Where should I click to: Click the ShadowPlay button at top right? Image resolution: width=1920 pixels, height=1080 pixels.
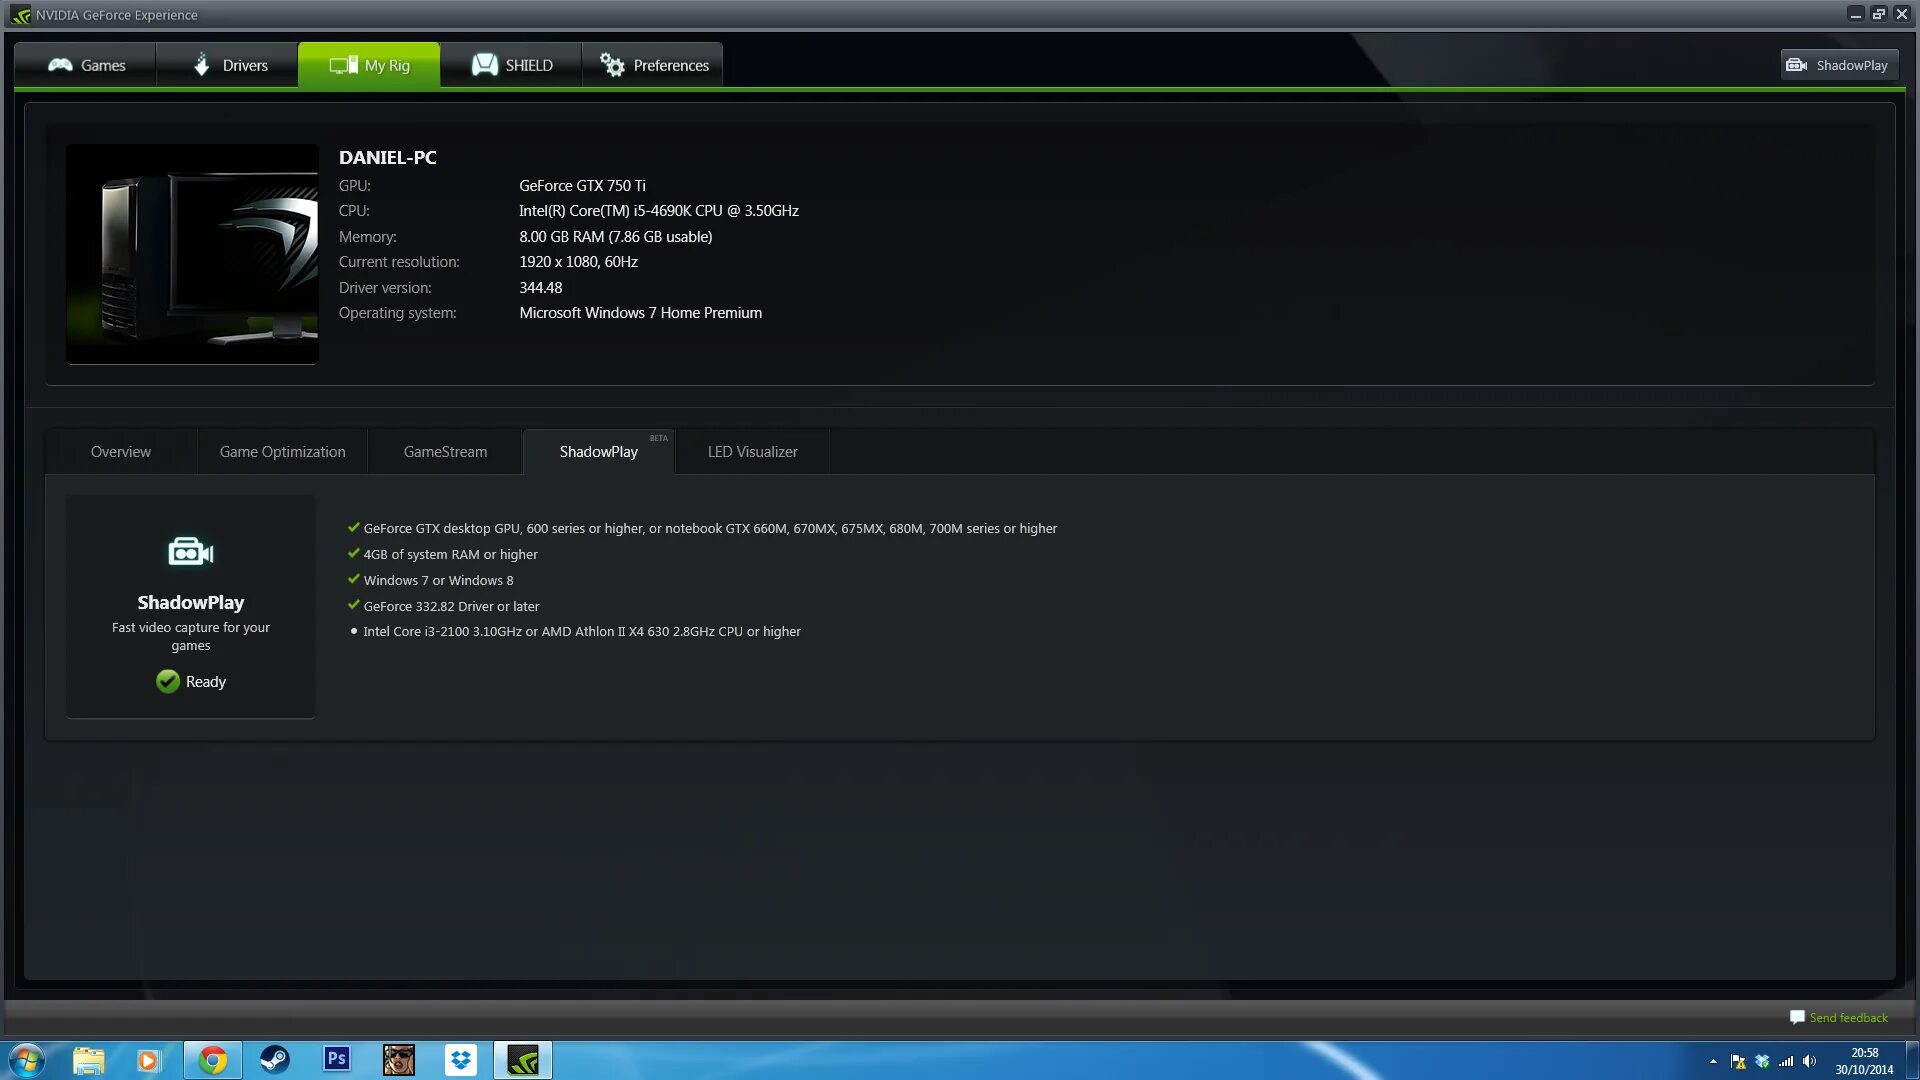click(1838, 65)
